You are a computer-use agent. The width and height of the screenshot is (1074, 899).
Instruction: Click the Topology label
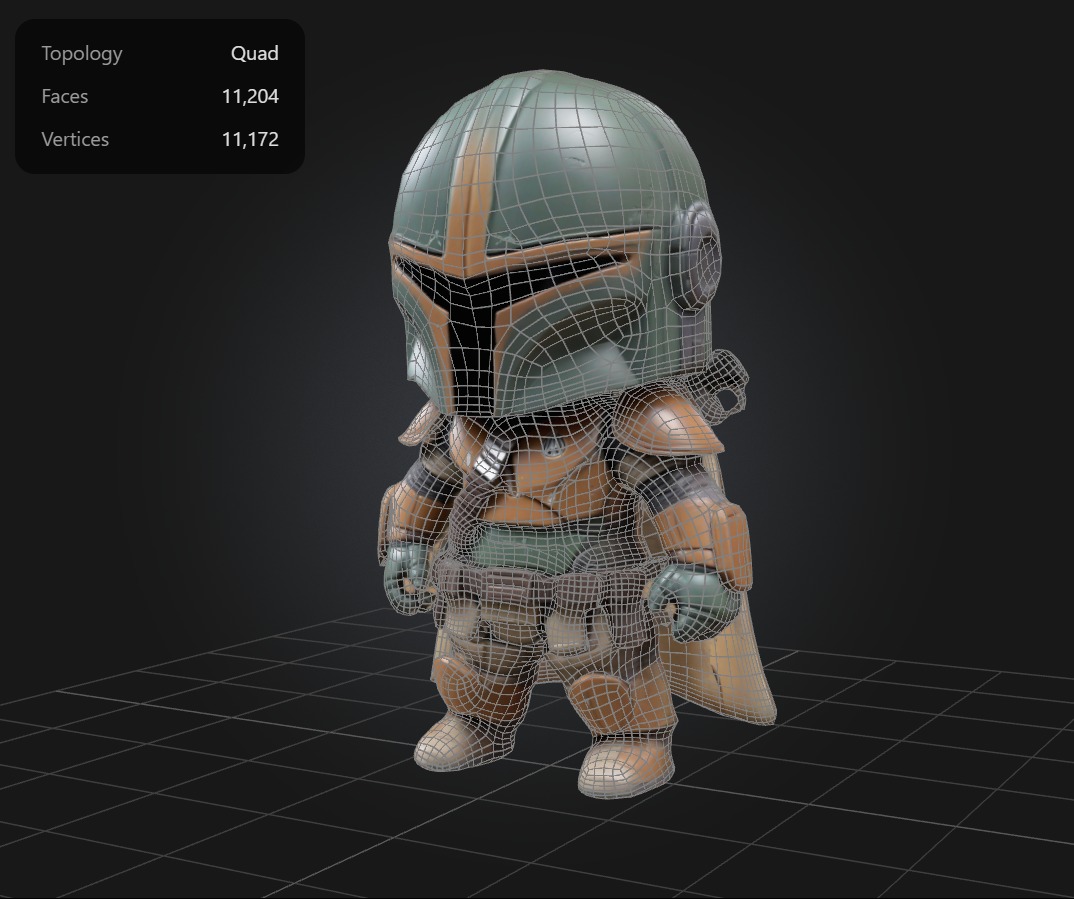click(x=82, y=54)
